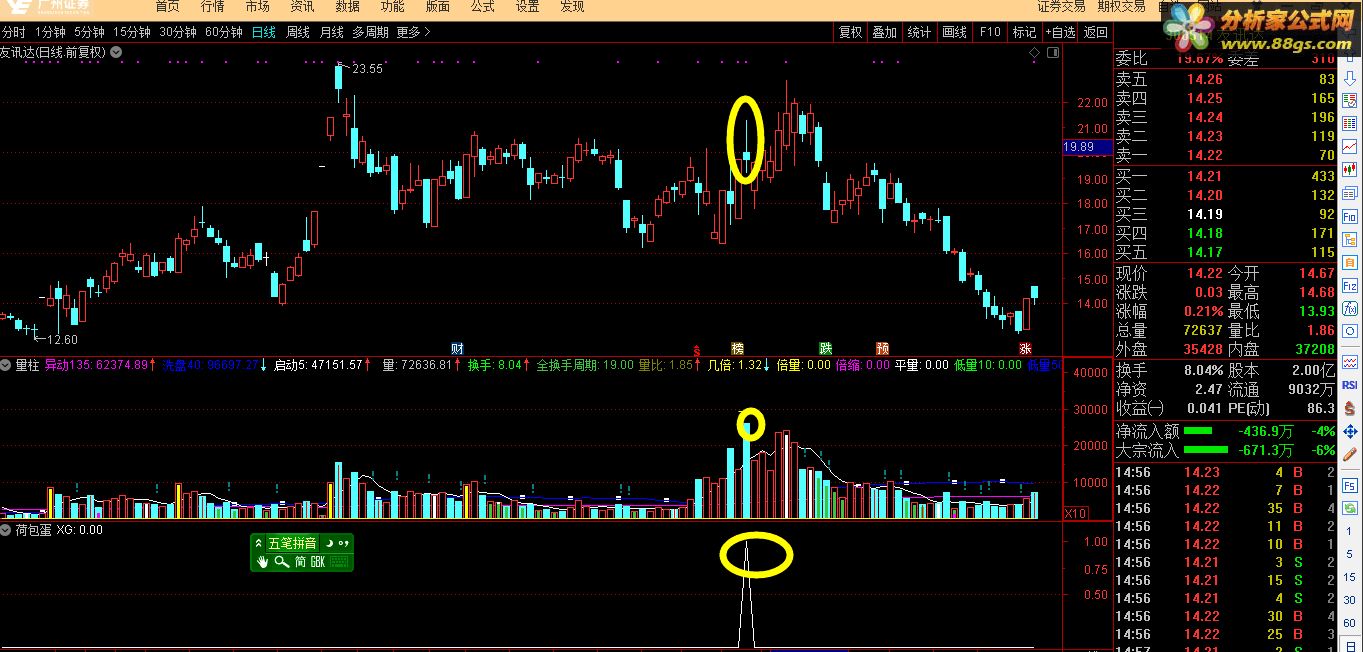Select the candlestick chart sidebar icon
The width and height of the screenshot is (1363, 652).
pos(1349,169)
